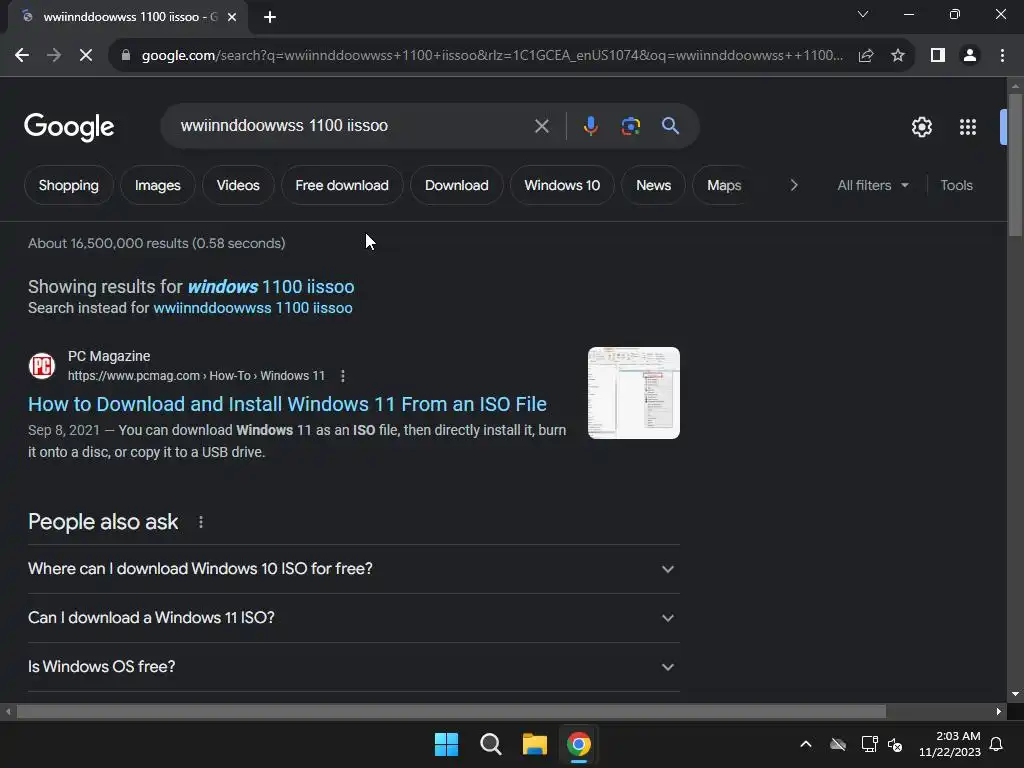Image resolution: width=1024 pixels, height=768 pixels.
Task: Apply the Download filter chip
Action: click(x=456, y=185)
